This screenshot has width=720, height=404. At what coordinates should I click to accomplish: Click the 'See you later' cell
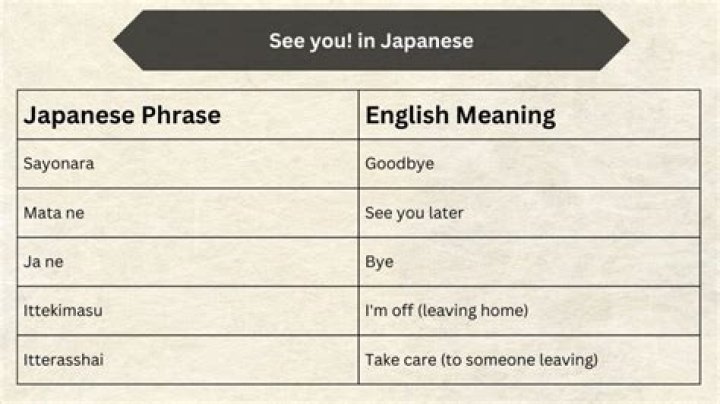(x=529, y=213)
